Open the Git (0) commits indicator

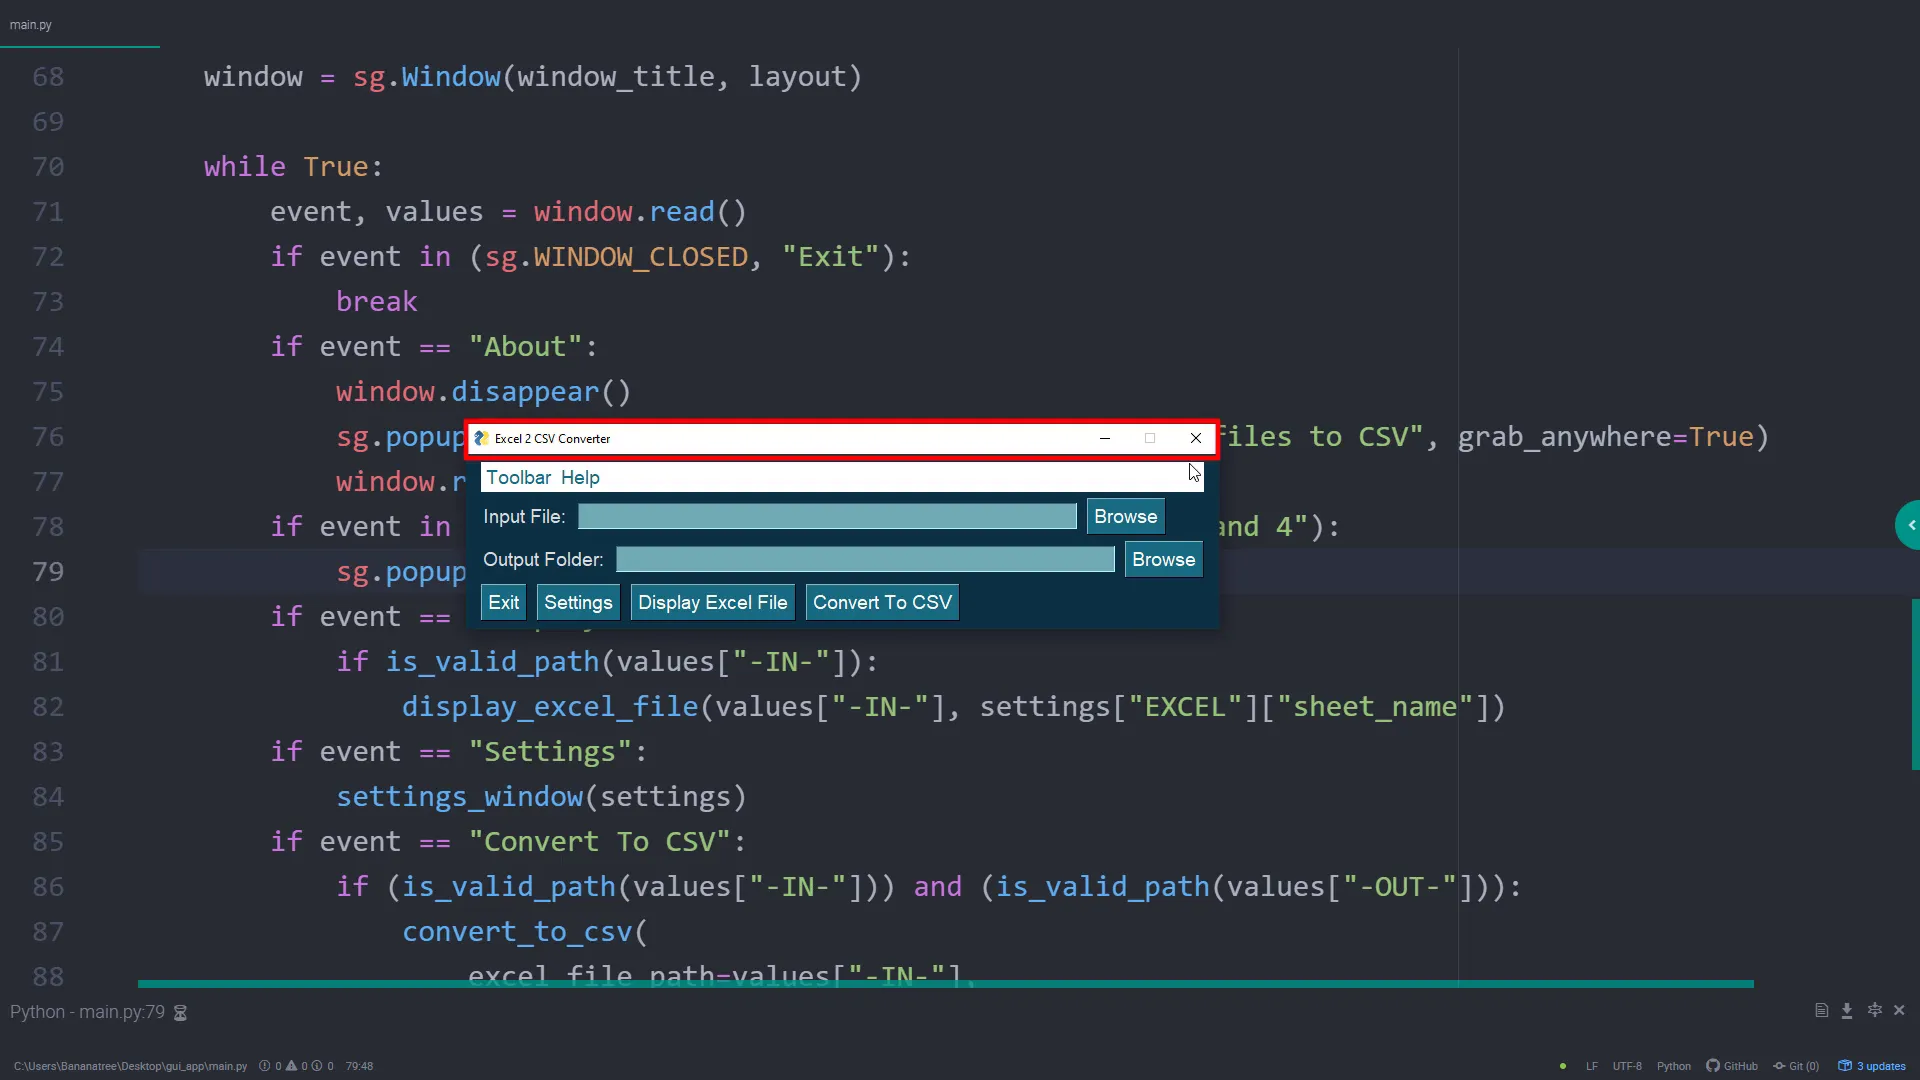pyautogui.click(x=1796, y=1066)
